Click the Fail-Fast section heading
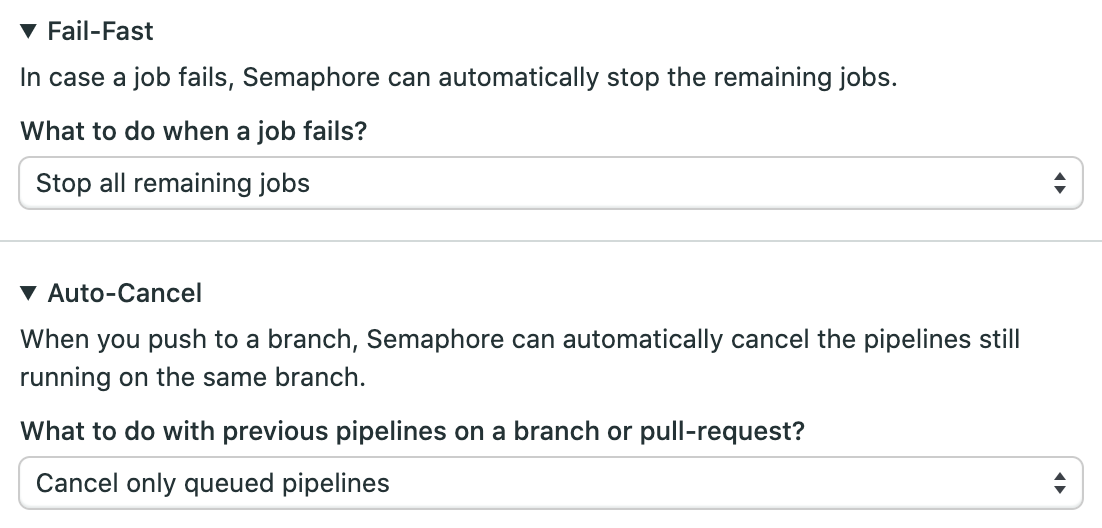Screen dimensions: 1102x528 coord(100,32)
